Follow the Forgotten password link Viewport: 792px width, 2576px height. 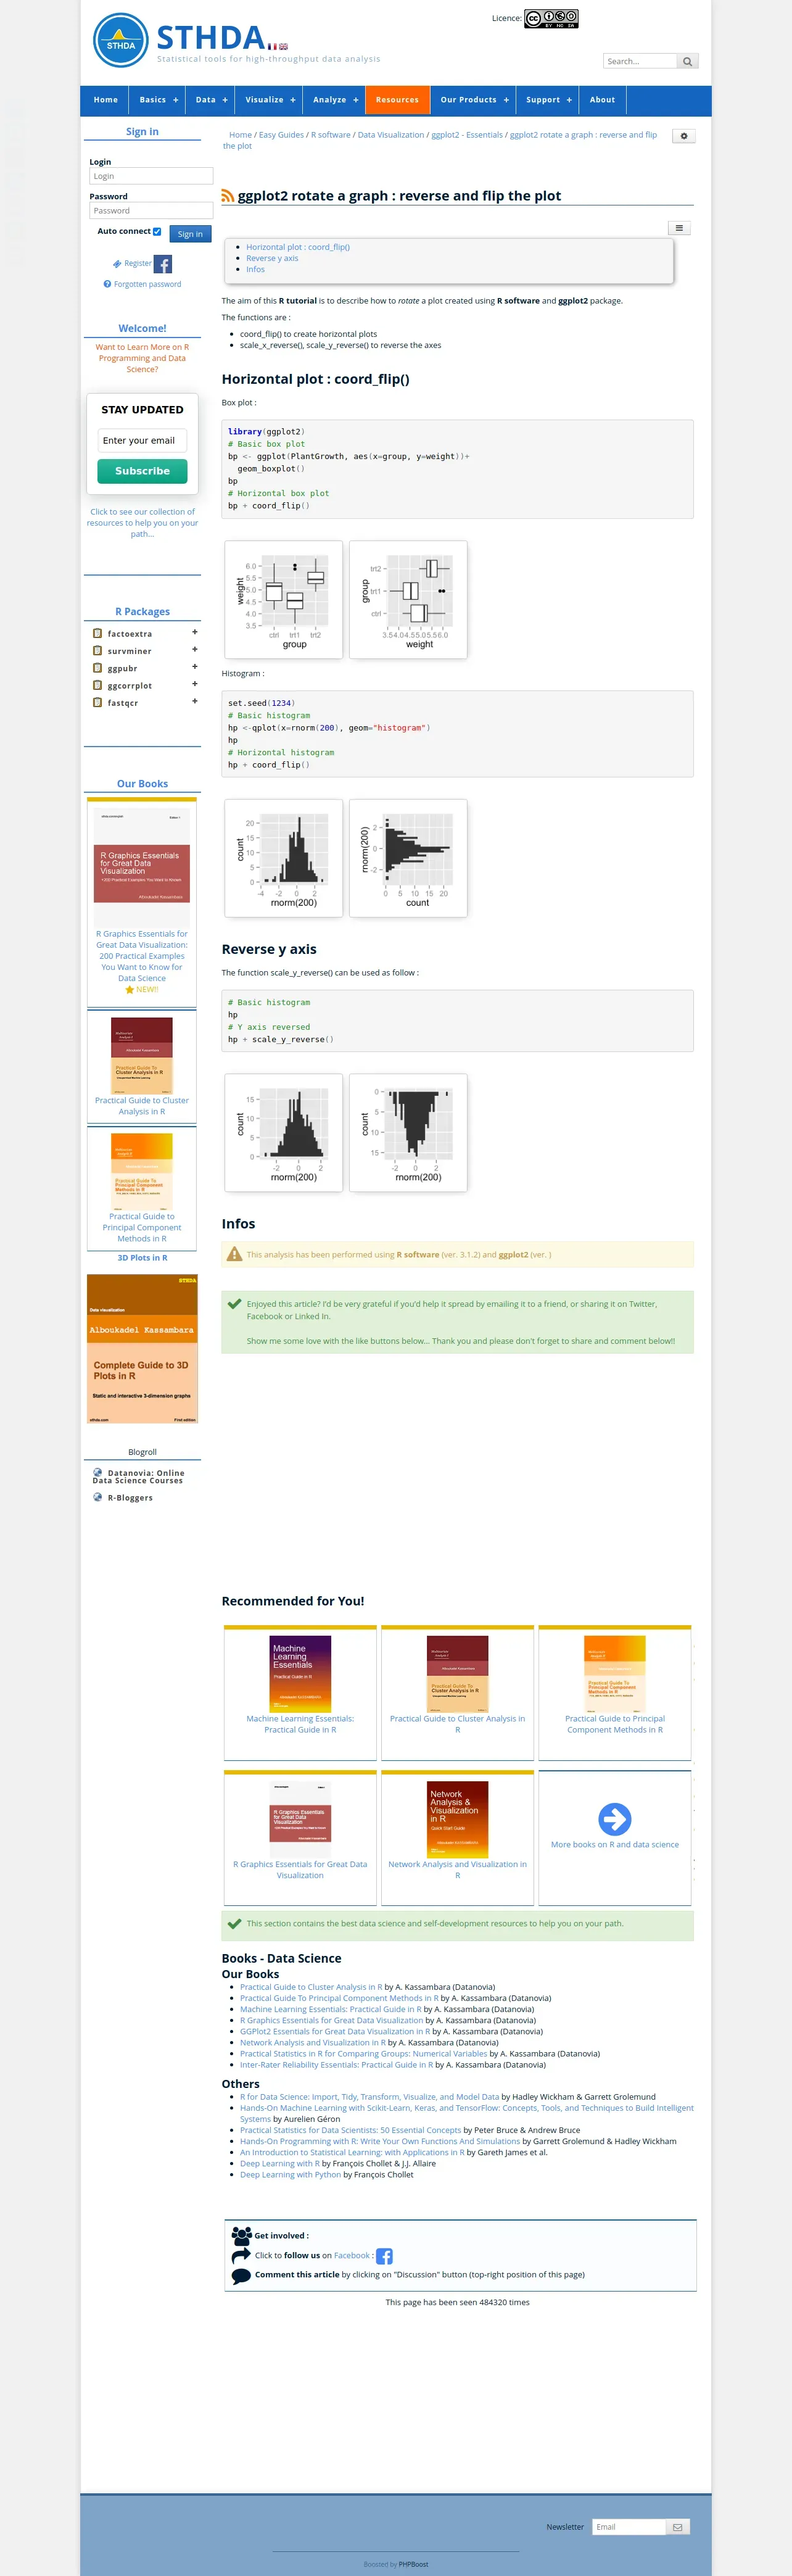click(x=147, y=284)
